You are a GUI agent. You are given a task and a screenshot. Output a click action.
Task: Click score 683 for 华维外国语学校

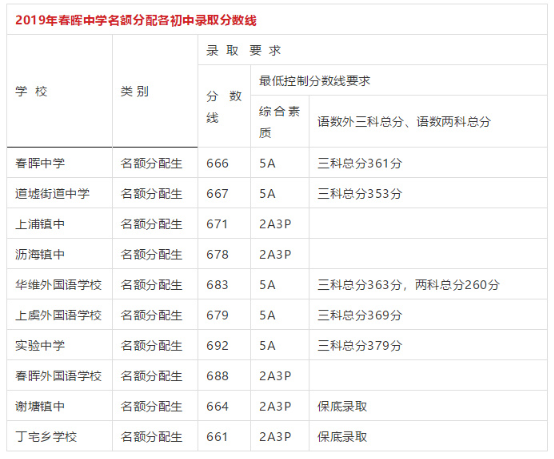[217, 285]
